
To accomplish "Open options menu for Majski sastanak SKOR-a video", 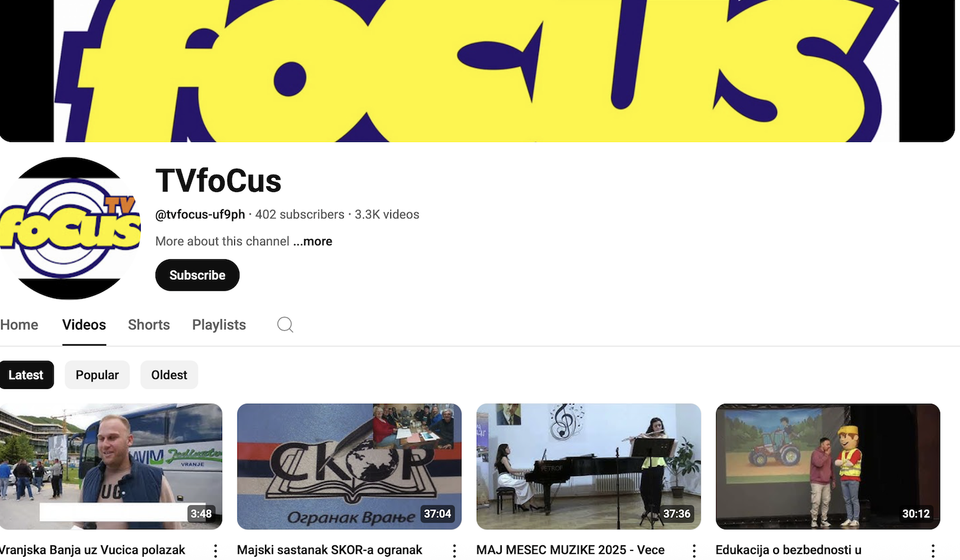I will pos(454,551).
